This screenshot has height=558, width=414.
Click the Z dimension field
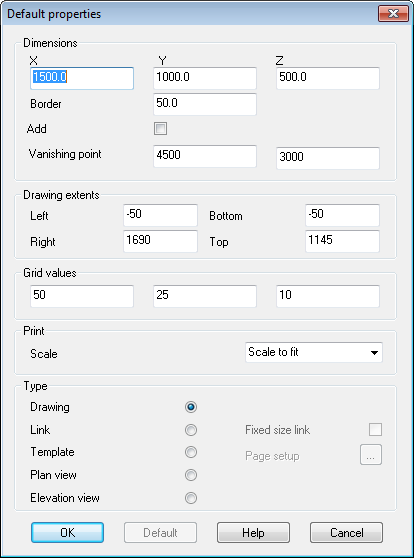click(328, 78)
